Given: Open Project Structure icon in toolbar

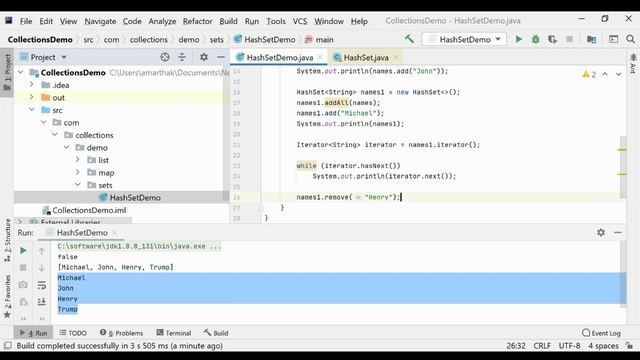Looking at the screenshot, I should point(591,39).
